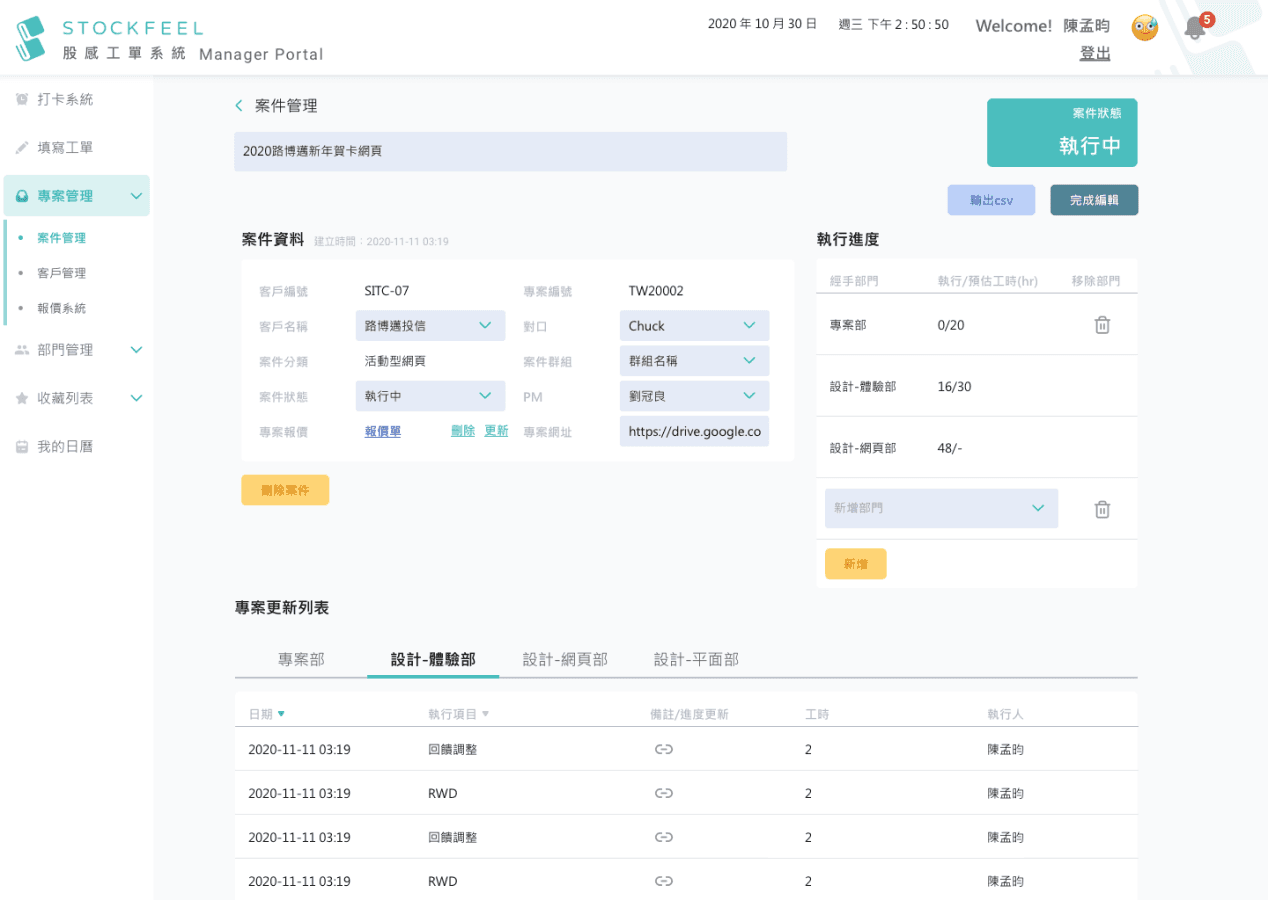Screen dimensions: 1268x900
Task: Switch to 設計-網頁部 tab
Action: point(565,659)
